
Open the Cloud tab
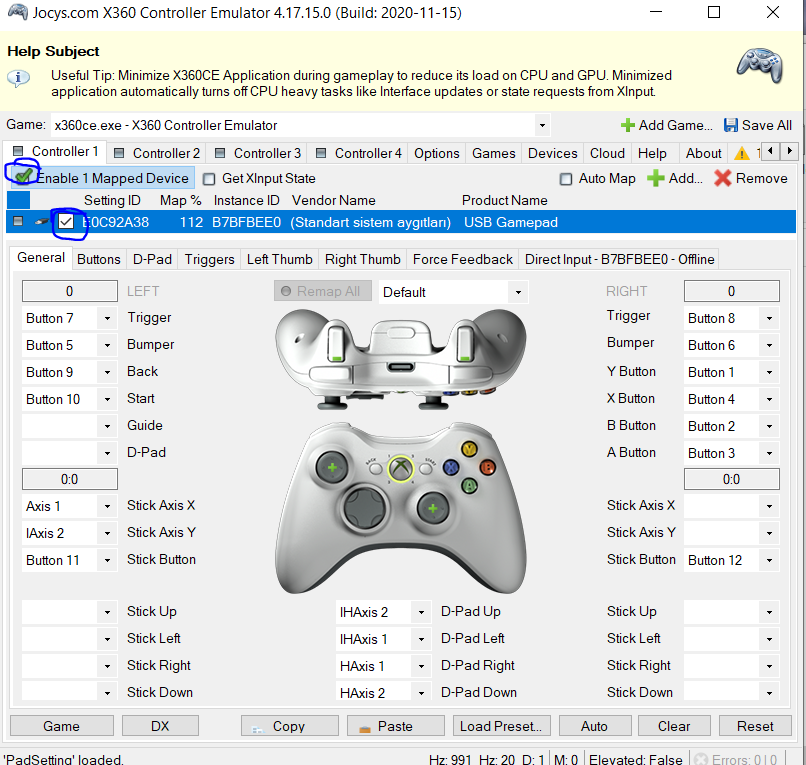[x=607, y=153]
